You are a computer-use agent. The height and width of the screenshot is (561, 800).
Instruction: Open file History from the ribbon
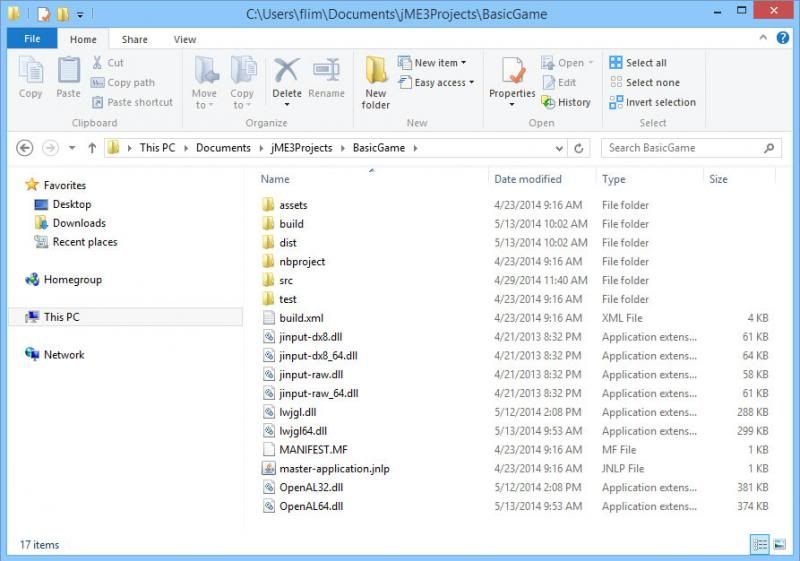click(566, 103)
